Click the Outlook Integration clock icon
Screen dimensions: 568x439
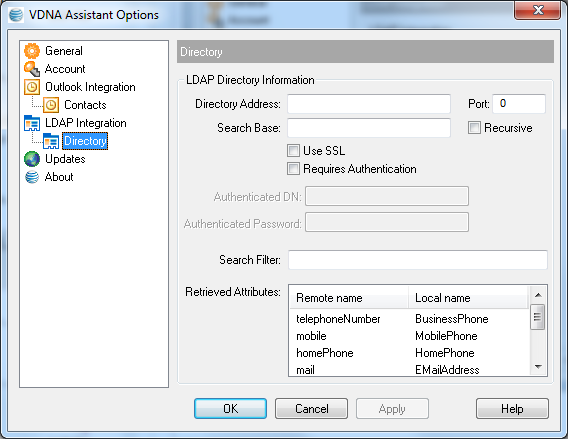[32, 87]
